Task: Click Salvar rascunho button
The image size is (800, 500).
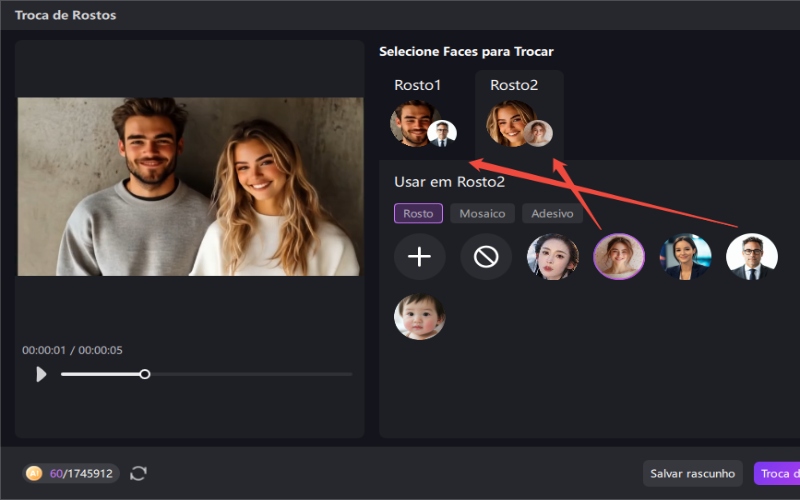Action: pyautogui.click(x=692, y=473)
